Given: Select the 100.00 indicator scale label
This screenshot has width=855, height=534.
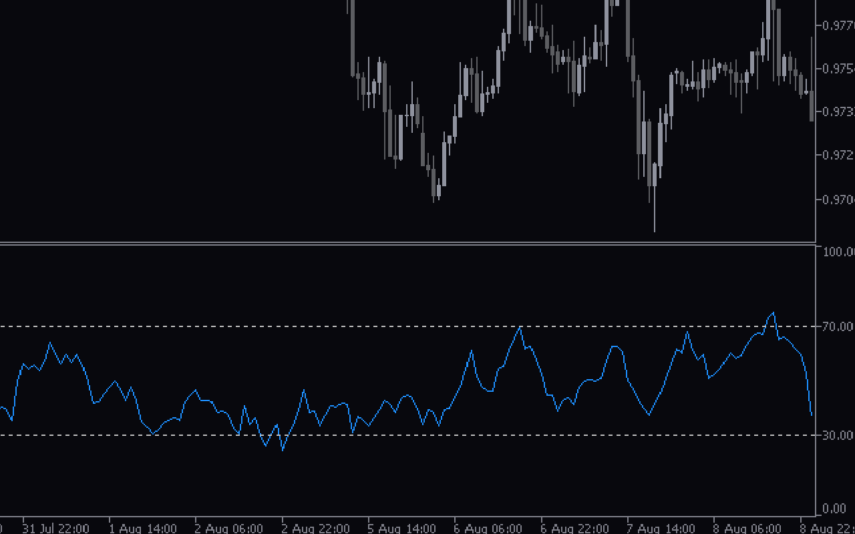Looking at the screenshot, I should [838, 252].
